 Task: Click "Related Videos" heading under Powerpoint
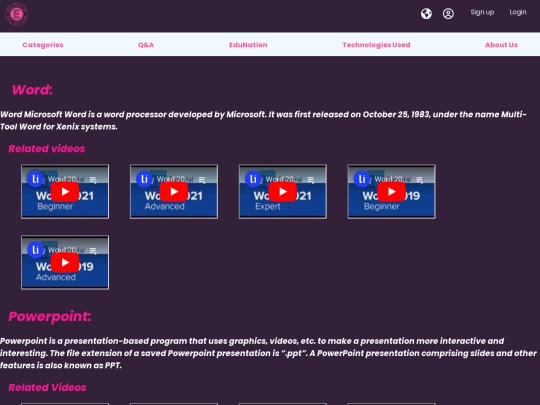pos(47,387)
